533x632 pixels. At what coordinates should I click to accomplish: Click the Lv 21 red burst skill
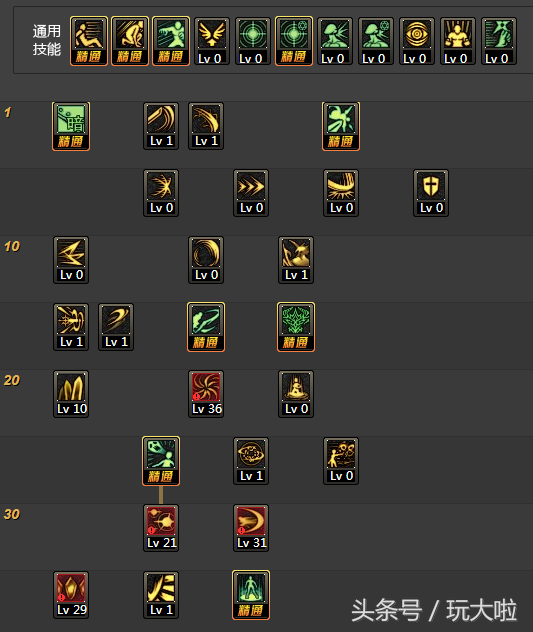click(161, 528)
